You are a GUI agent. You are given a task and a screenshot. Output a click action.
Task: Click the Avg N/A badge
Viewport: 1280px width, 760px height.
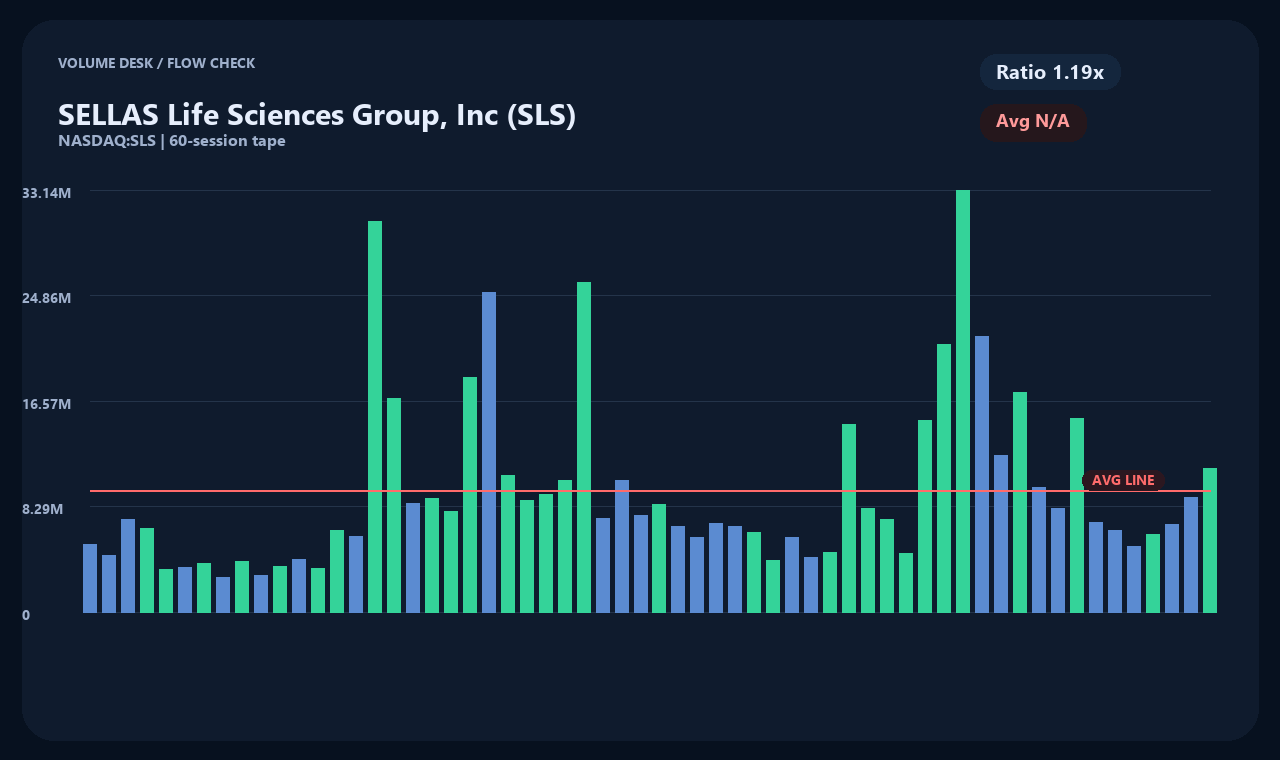(1033, 122)
